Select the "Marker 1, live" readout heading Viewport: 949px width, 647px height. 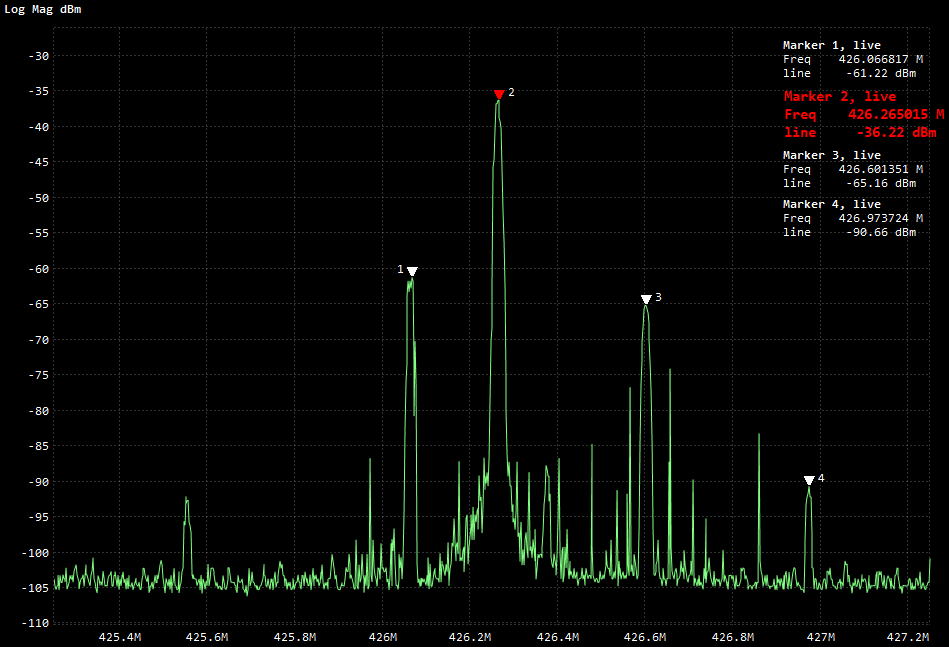click(x=831, y=45)
